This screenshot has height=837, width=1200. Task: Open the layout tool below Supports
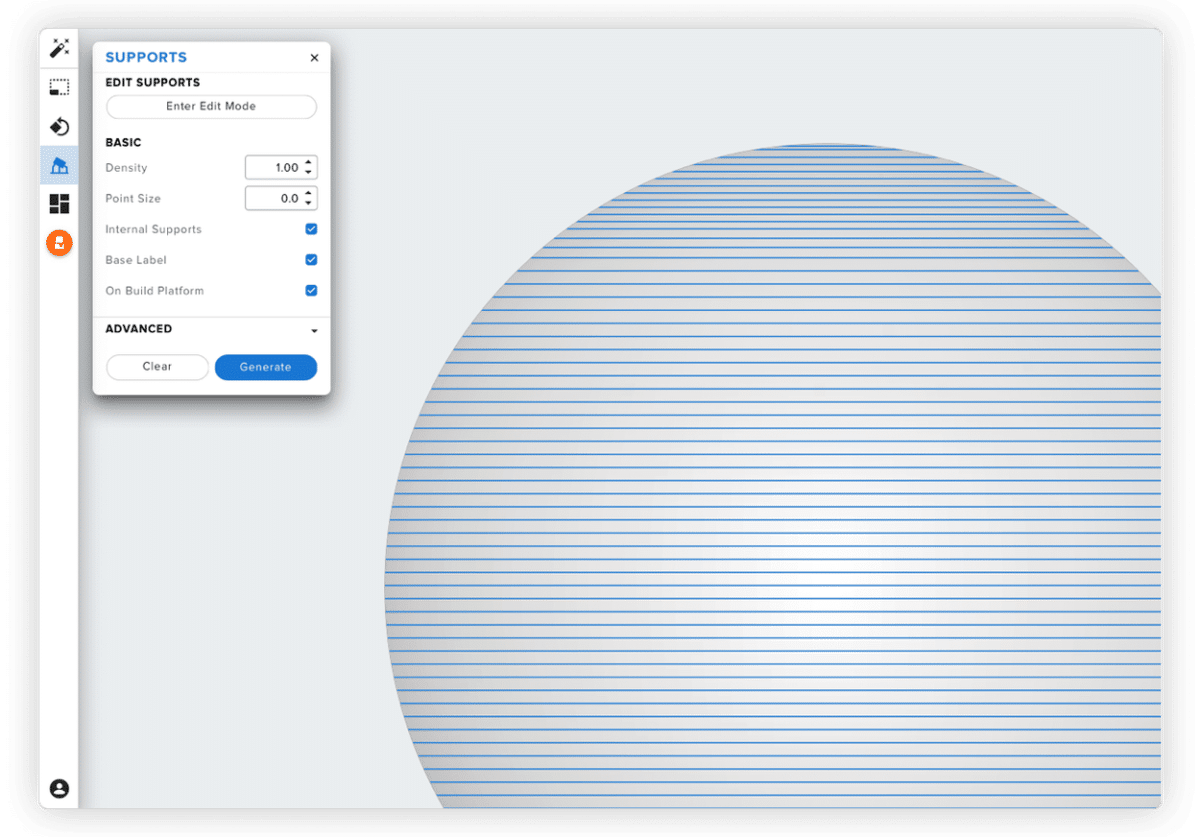(x=59, y=203)
